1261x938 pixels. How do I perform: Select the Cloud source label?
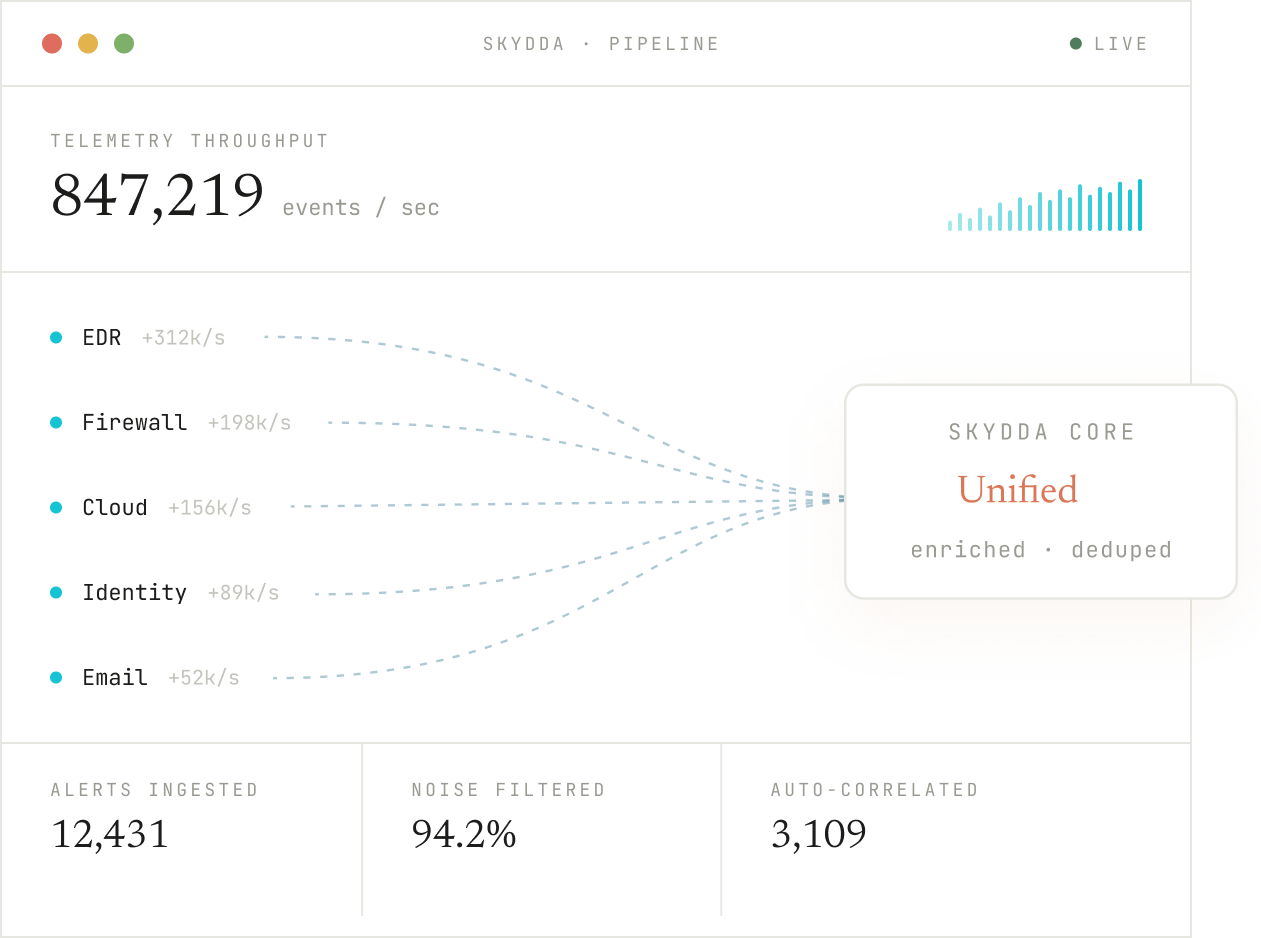coord(115,508)
